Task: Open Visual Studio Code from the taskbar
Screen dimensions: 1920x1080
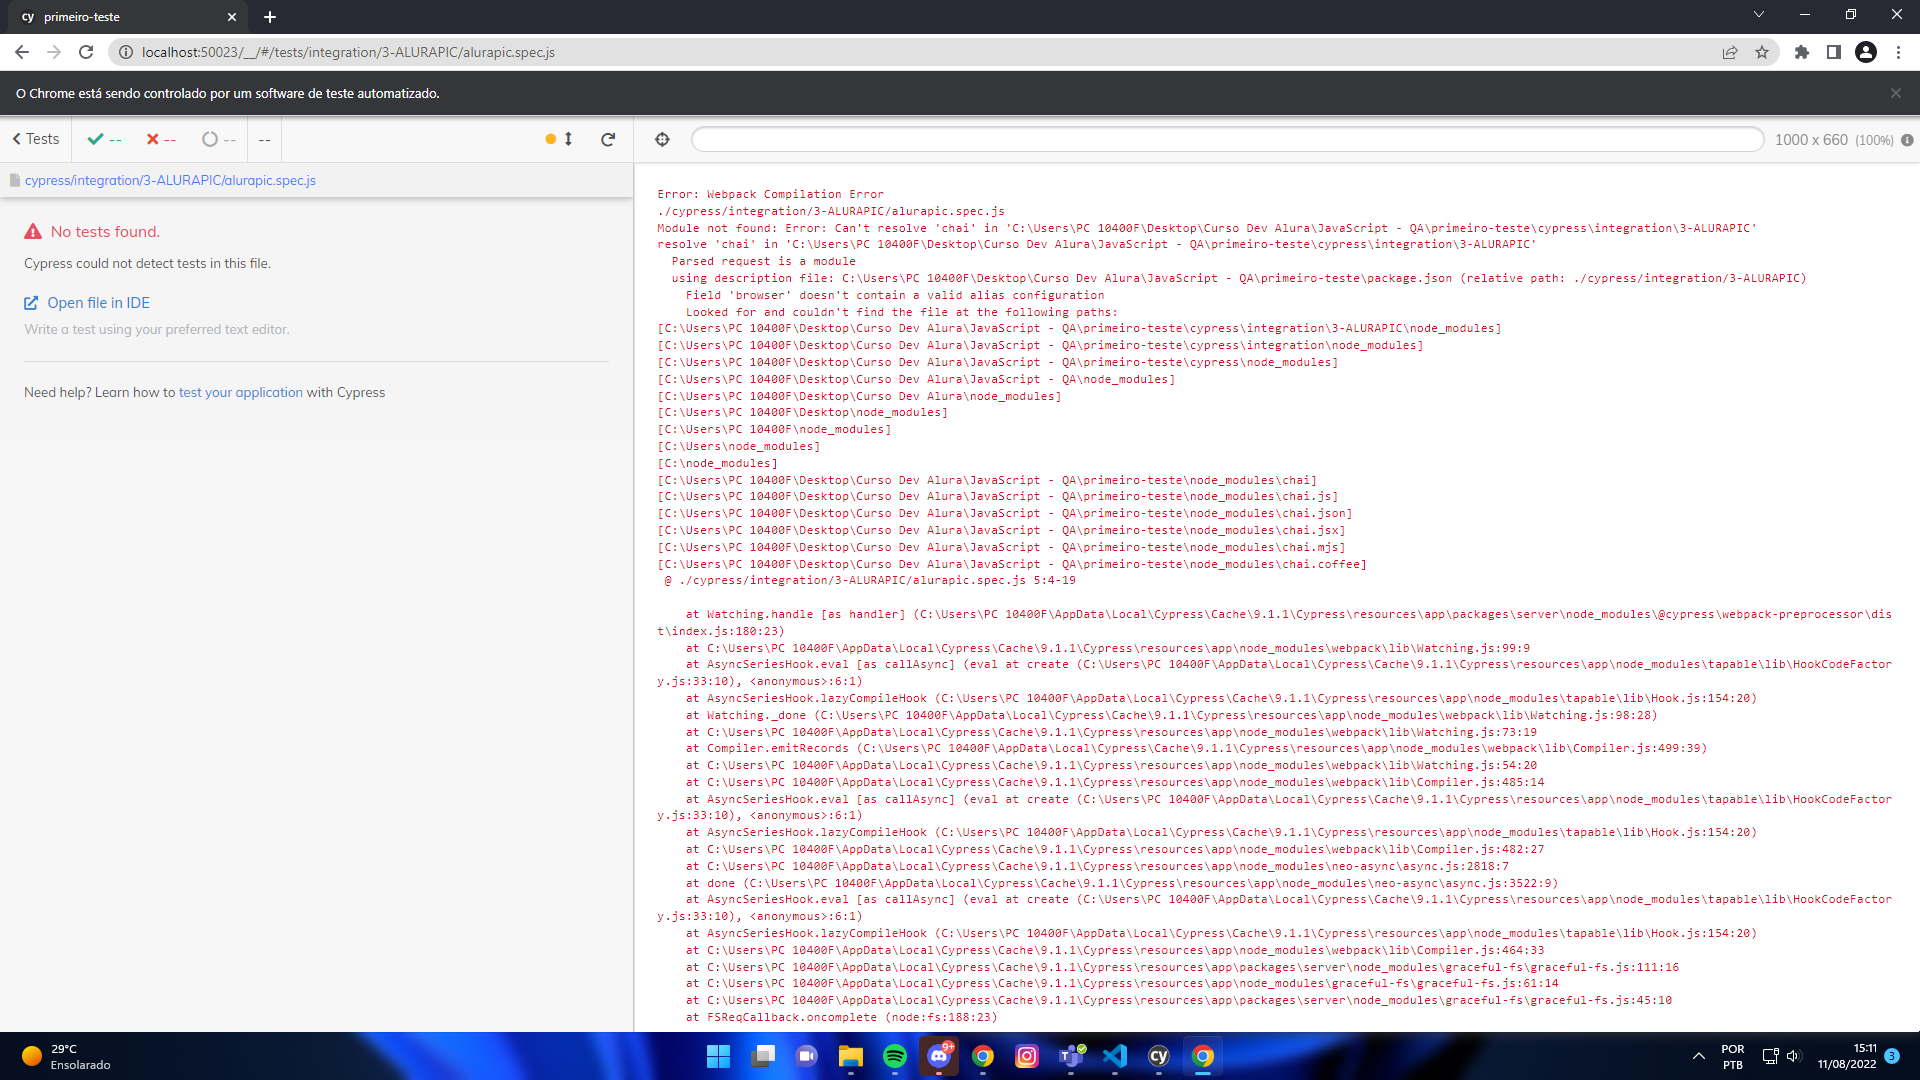Action: [x=1115, y=1056]
